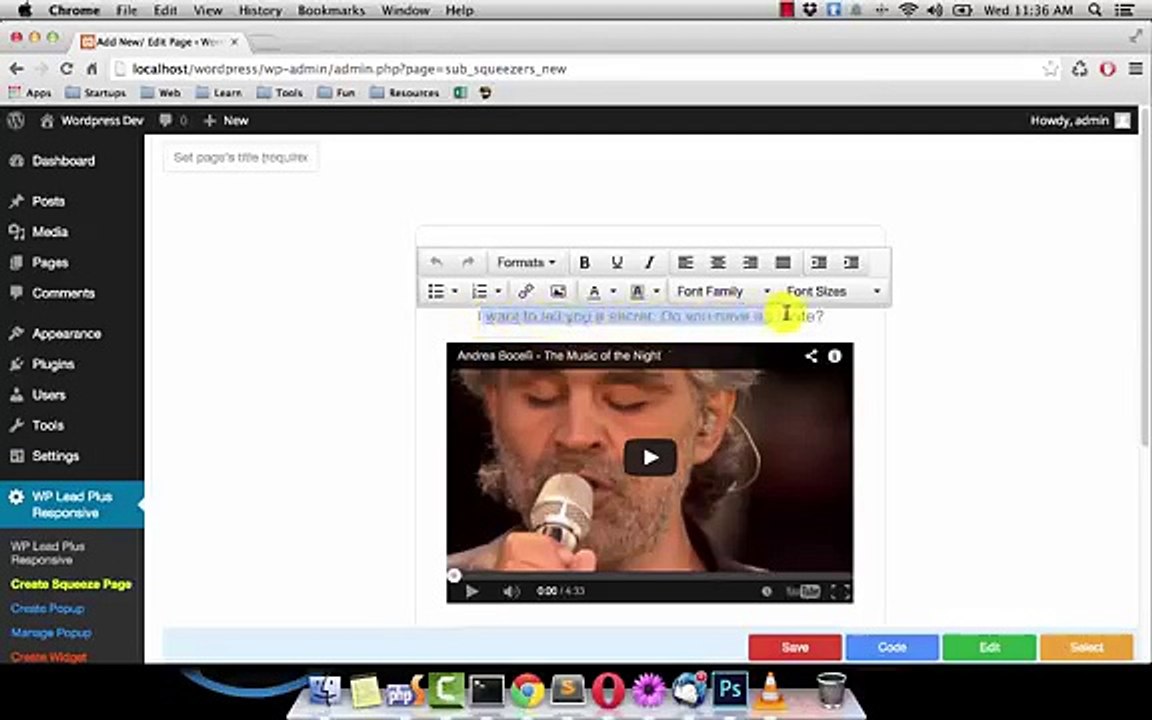The height and width of the screenshot is (720, 1152).
Task: Apply background color highlight icon
Action: click(638, 292)
